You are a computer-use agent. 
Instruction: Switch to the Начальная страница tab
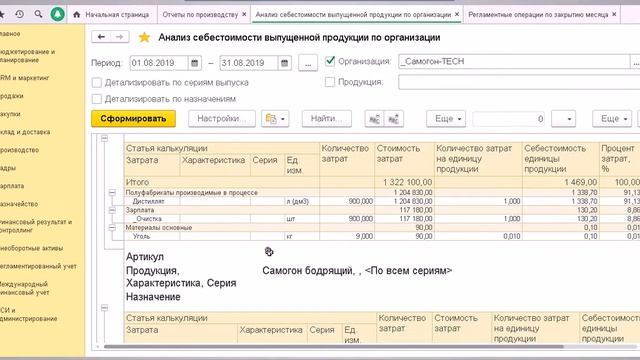(111, 15)
